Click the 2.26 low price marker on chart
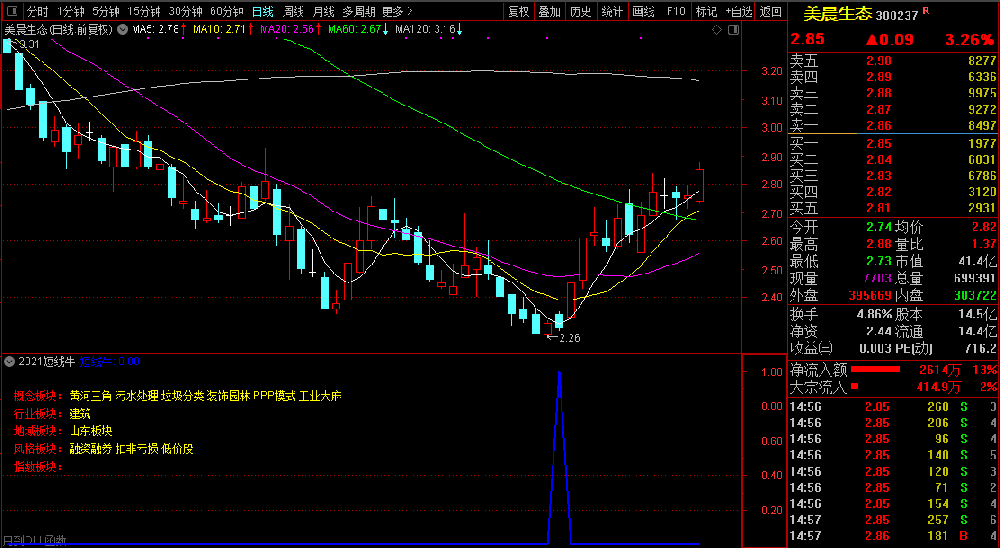Screen dimensions: 1000x548 (x=570, y=338)
